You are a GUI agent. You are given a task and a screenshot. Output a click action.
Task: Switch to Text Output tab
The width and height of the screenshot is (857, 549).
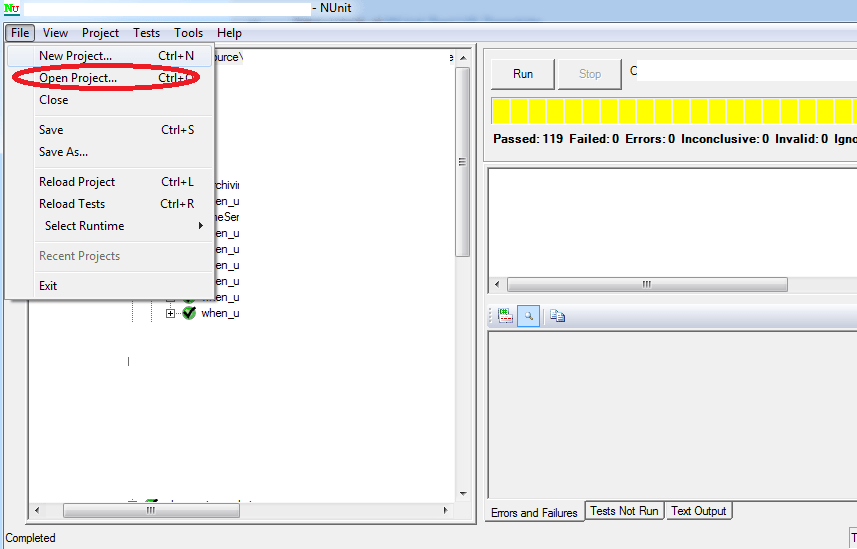[698, 511]
